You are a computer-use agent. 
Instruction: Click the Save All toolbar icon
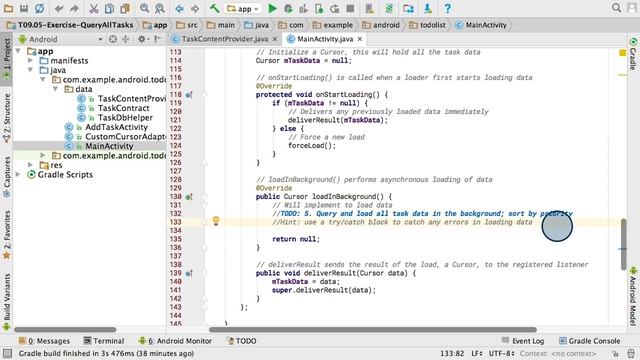24,8
